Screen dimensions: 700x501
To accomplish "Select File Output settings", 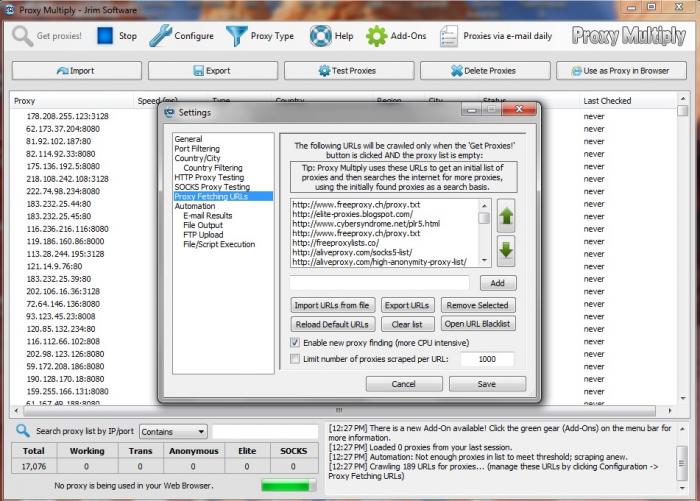I will pyautogui.click(x=203, y=225).
